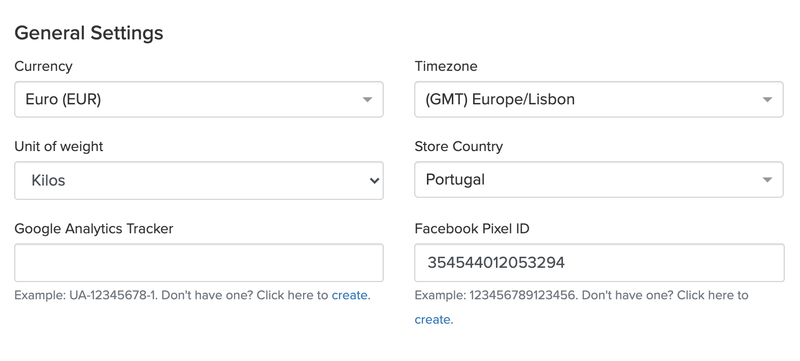Click the General Settings heading
The height and width of the screenshot is (361, 800).
pyautogui.click(x=89, y=33)
